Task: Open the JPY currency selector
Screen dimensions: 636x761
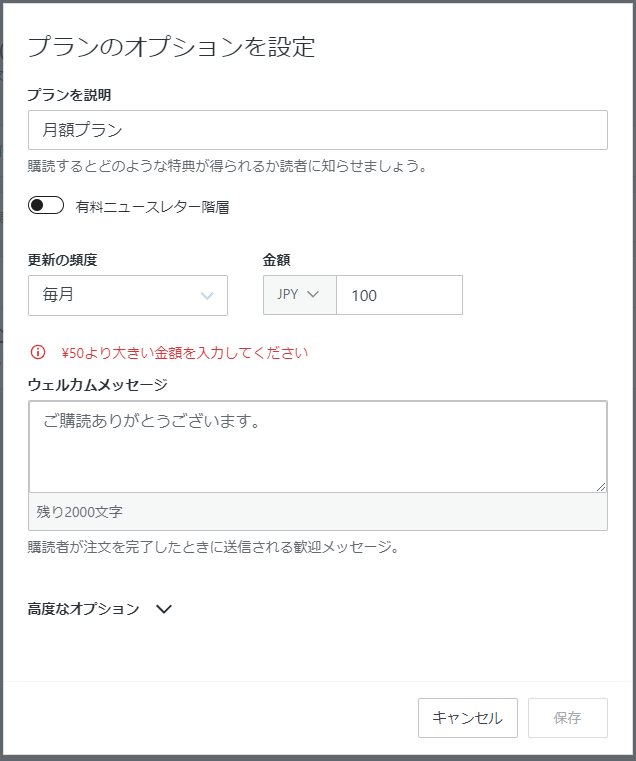Action: click(299, 295)
